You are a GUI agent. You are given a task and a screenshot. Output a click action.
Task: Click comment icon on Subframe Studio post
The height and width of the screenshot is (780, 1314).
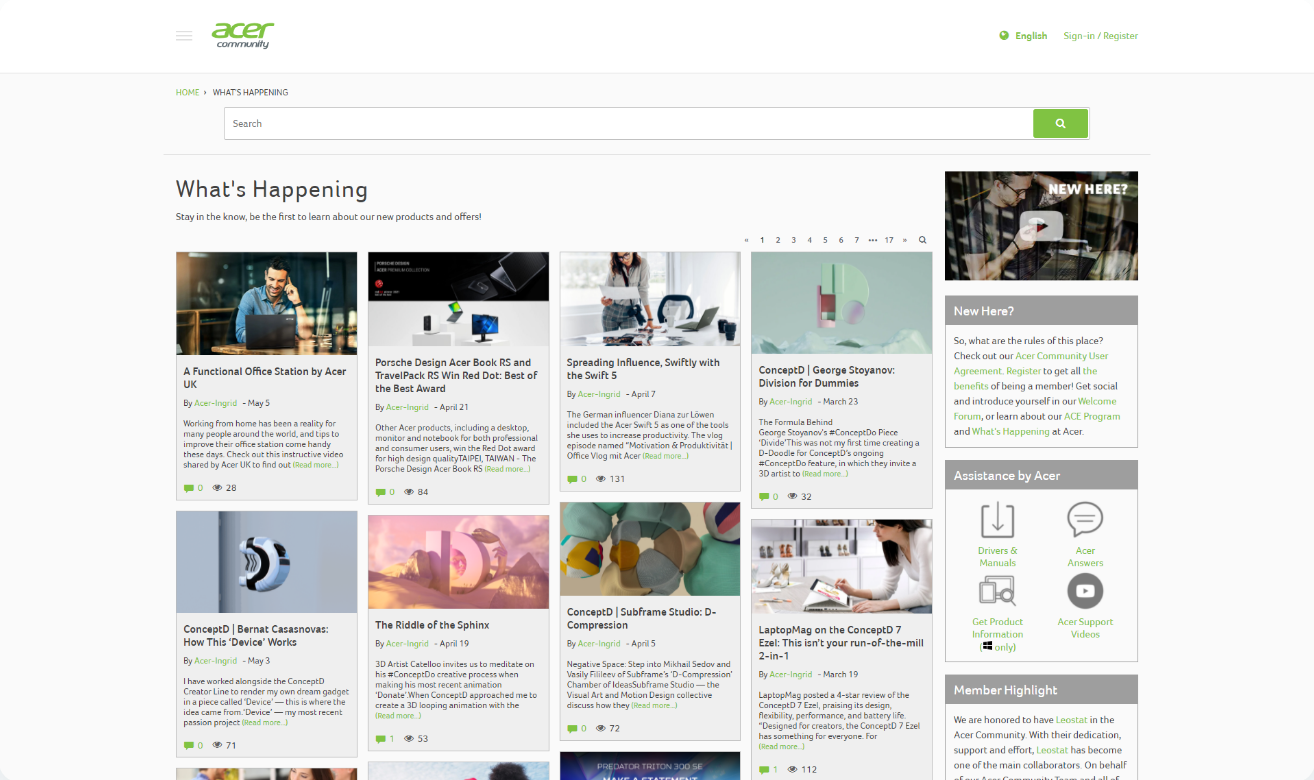571,729
